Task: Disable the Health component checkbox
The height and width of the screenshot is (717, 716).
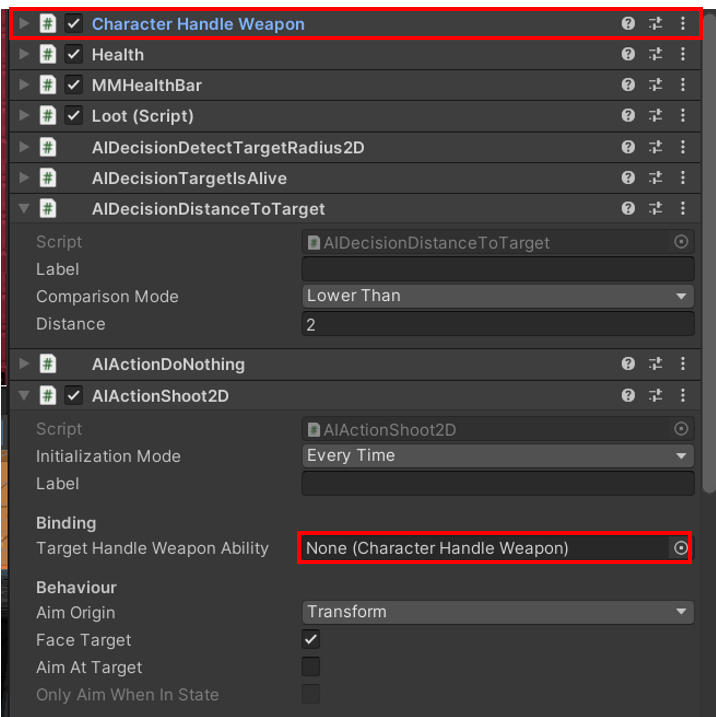Action: (74, 54)
